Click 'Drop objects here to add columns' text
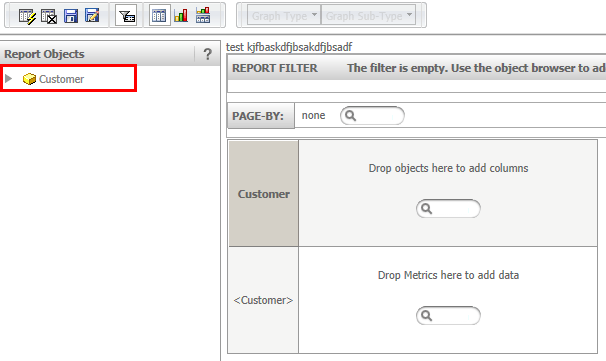Viewport: 606px width, 361px height. (x=448, y=168)
